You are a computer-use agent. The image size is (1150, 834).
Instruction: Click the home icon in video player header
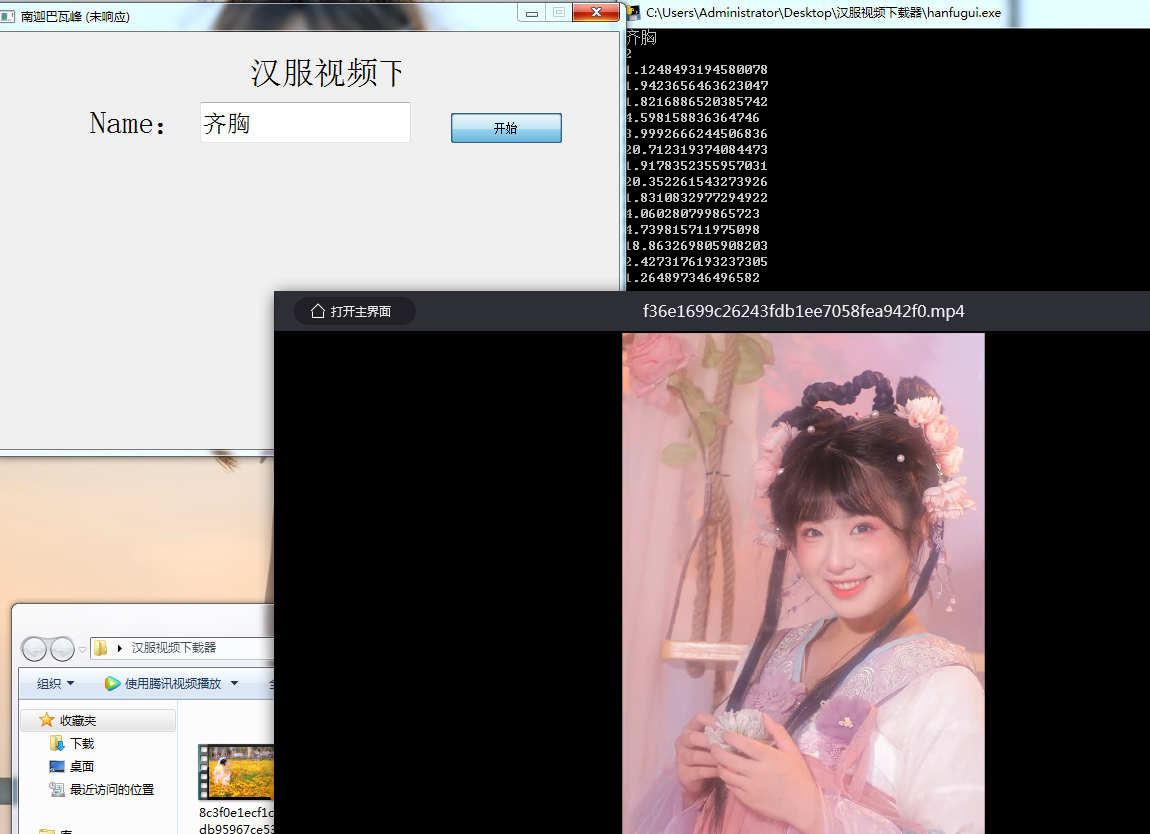pos(318,311)
